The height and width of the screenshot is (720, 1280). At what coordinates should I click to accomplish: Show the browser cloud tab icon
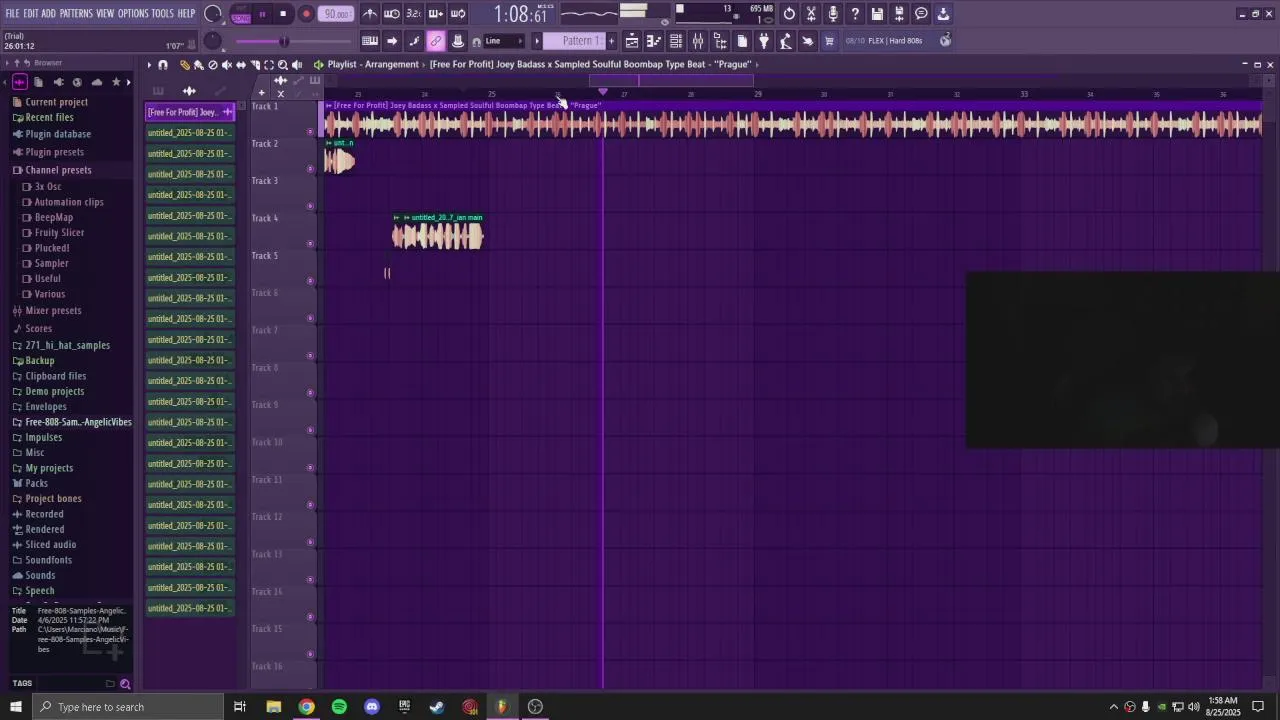97,82
